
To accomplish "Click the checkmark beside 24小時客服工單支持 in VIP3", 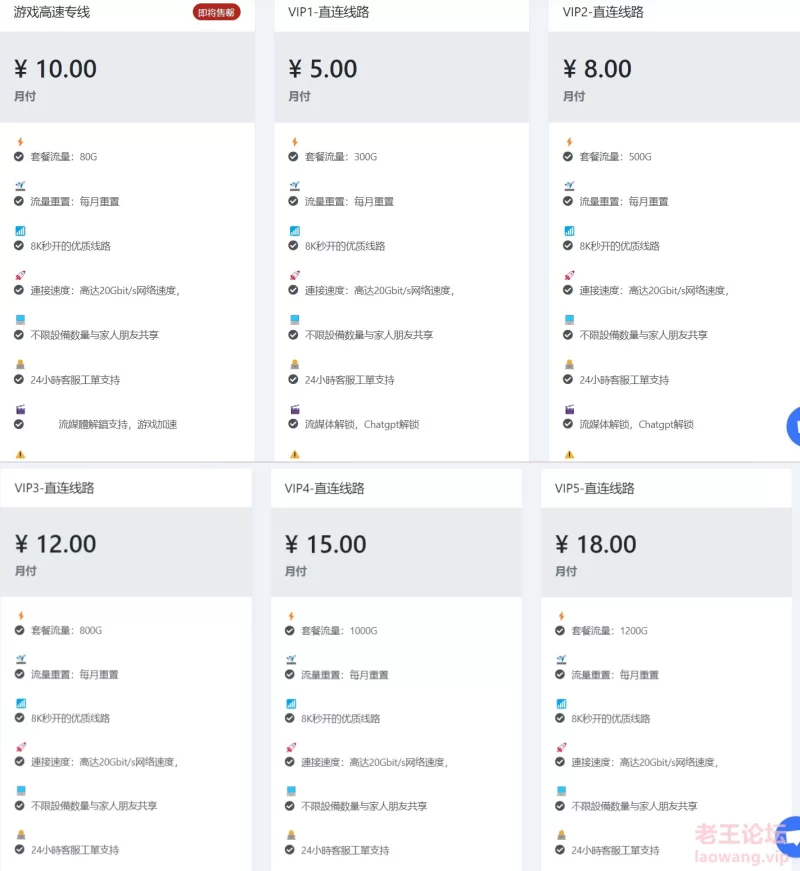I will (x=19, y=849).
